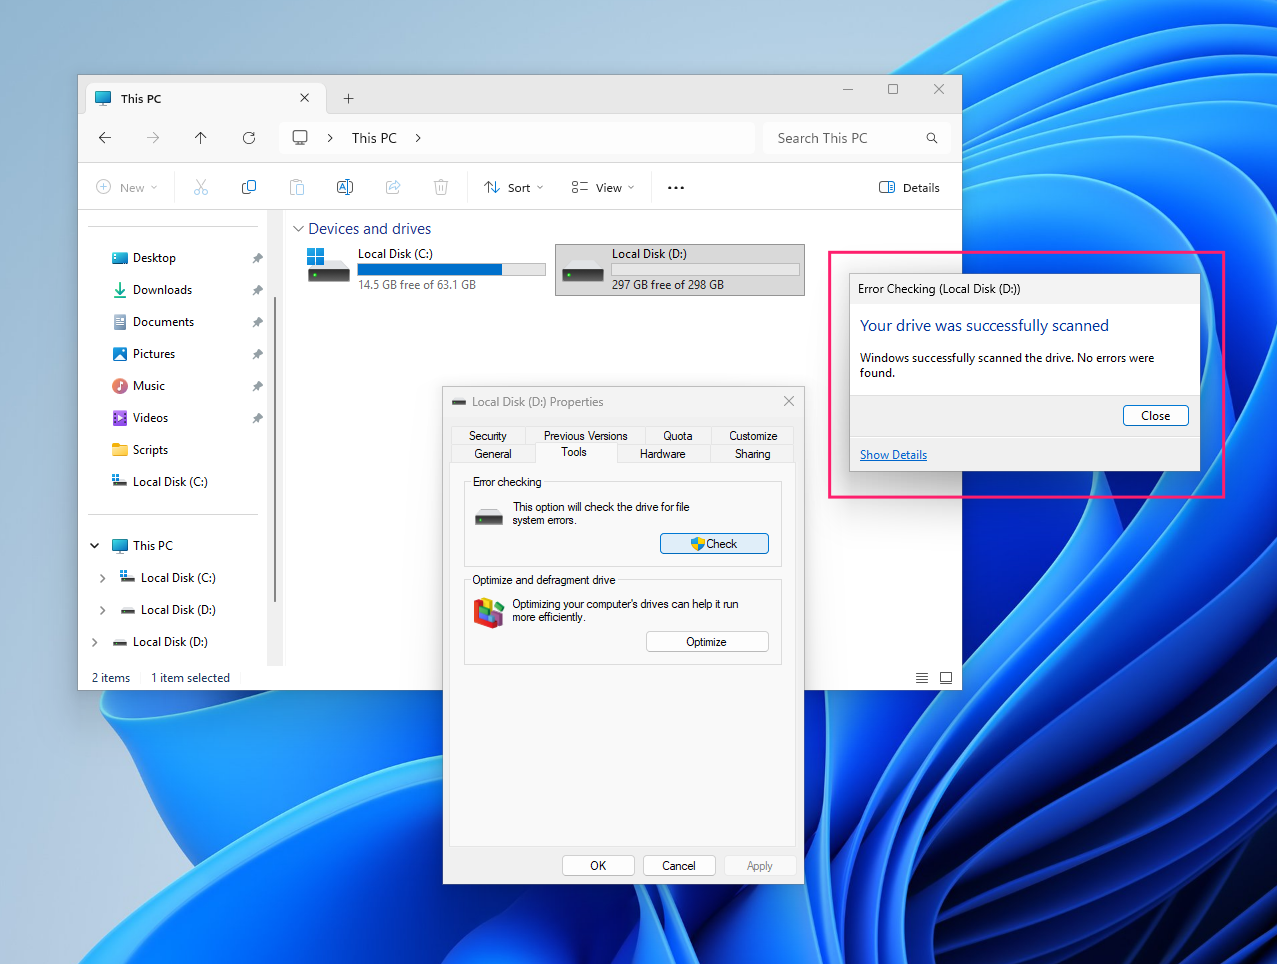Screen dimensions: 1277x964
Task: Click the Copy toolbar icon
Action: 249,187
